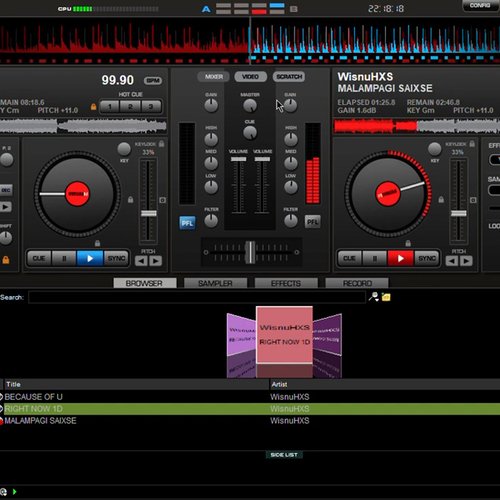Click the left channel Gain knob

[x=211, y=106]
